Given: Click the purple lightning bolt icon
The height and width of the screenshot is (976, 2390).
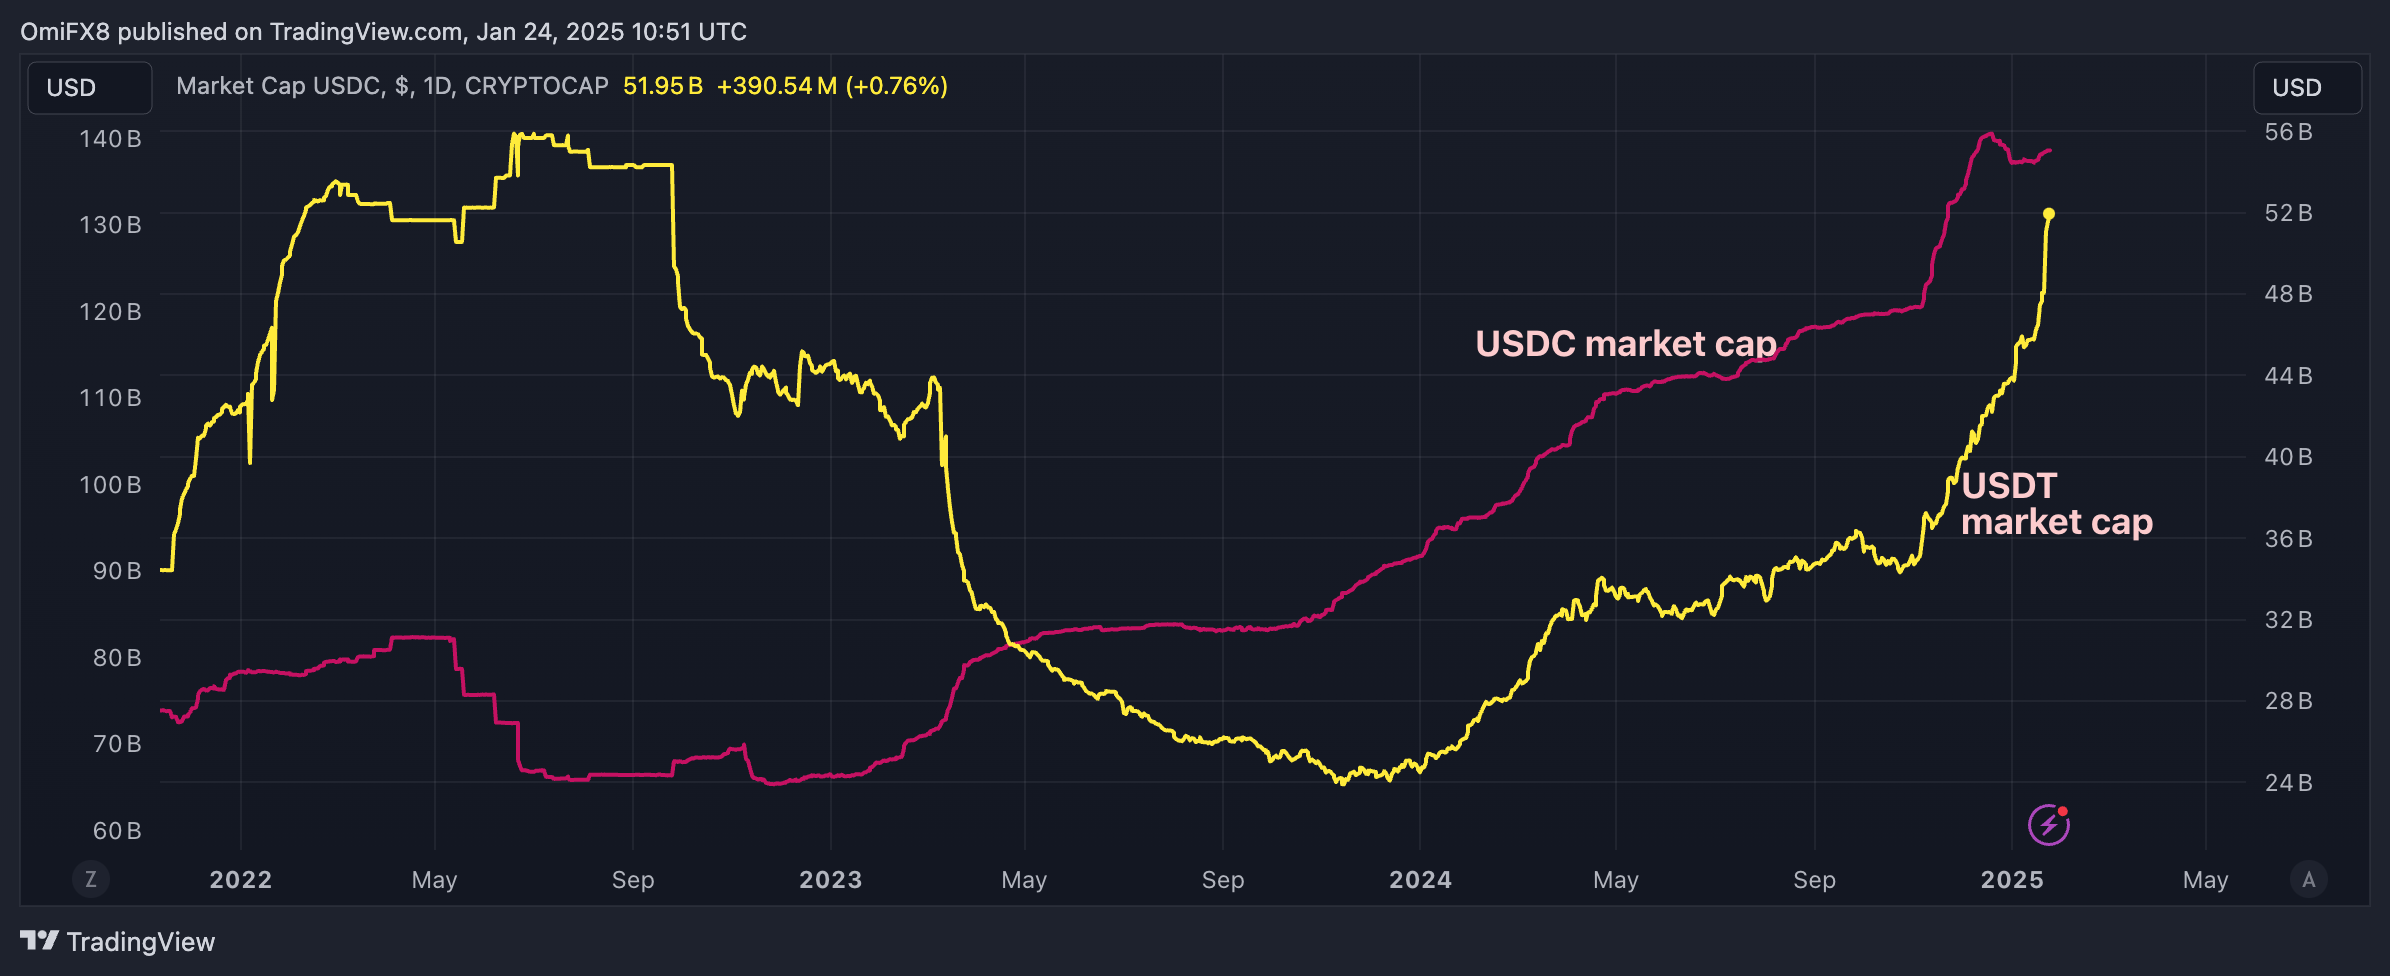Looking at the screenshot, I should pyautogui.click(x=2048, y=825).
